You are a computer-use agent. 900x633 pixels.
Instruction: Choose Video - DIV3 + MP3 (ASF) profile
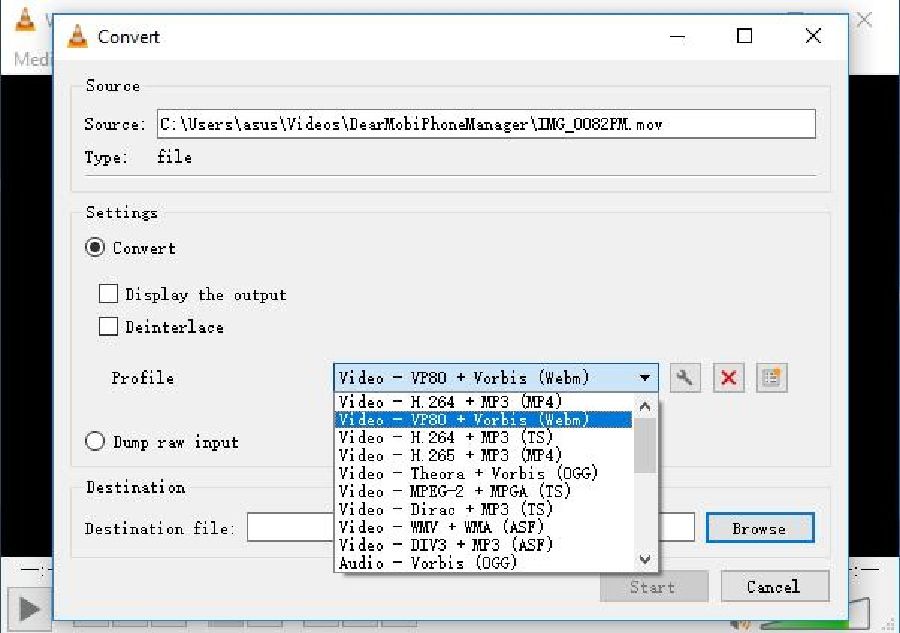483,544
